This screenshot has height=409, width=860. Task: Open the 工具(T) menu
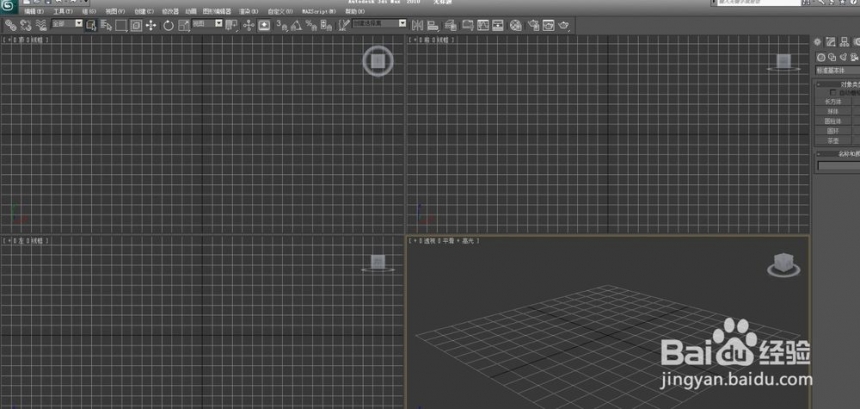pyautogui.click(x=62, y=11)
